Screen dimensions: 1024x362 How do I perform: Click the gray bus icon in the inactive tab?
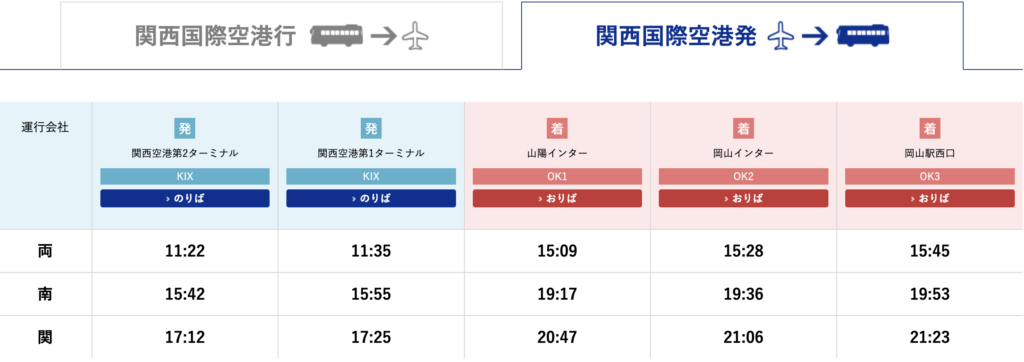click(336, 36)
